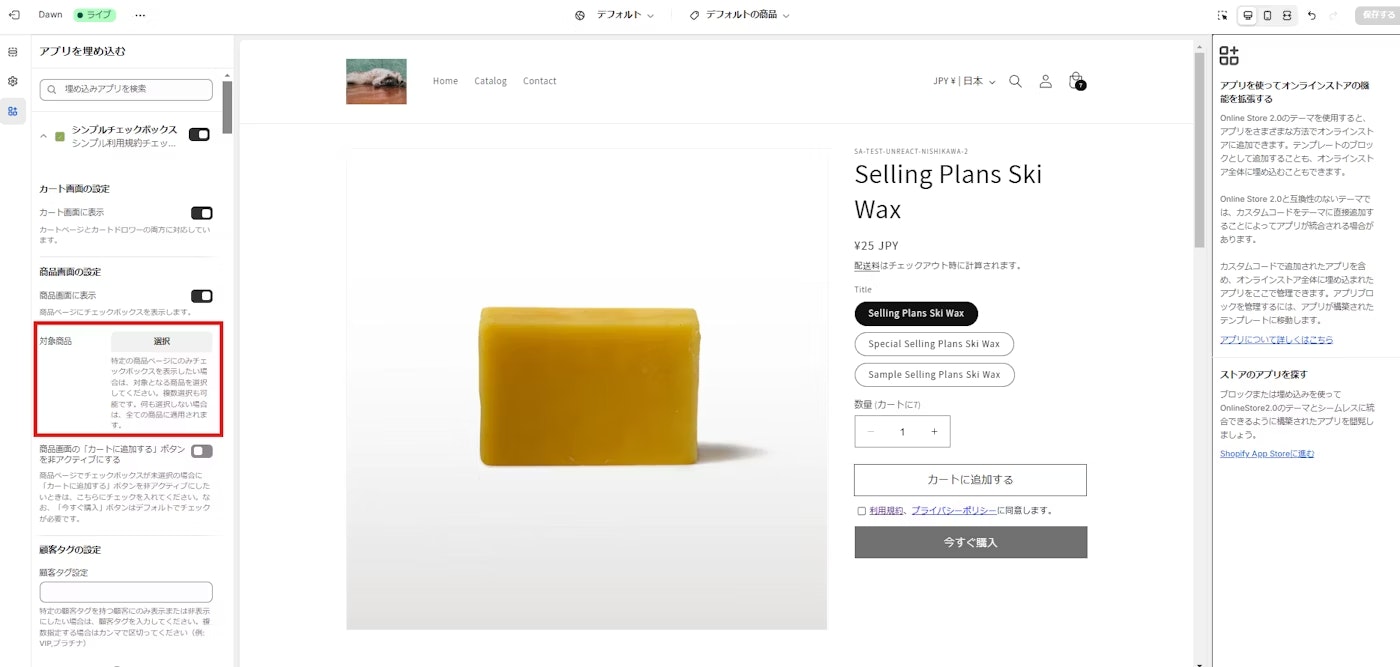Click the 選択 button for 対象商品
The width and height of the screenshot is (1400, 667).
coord(163,340)
